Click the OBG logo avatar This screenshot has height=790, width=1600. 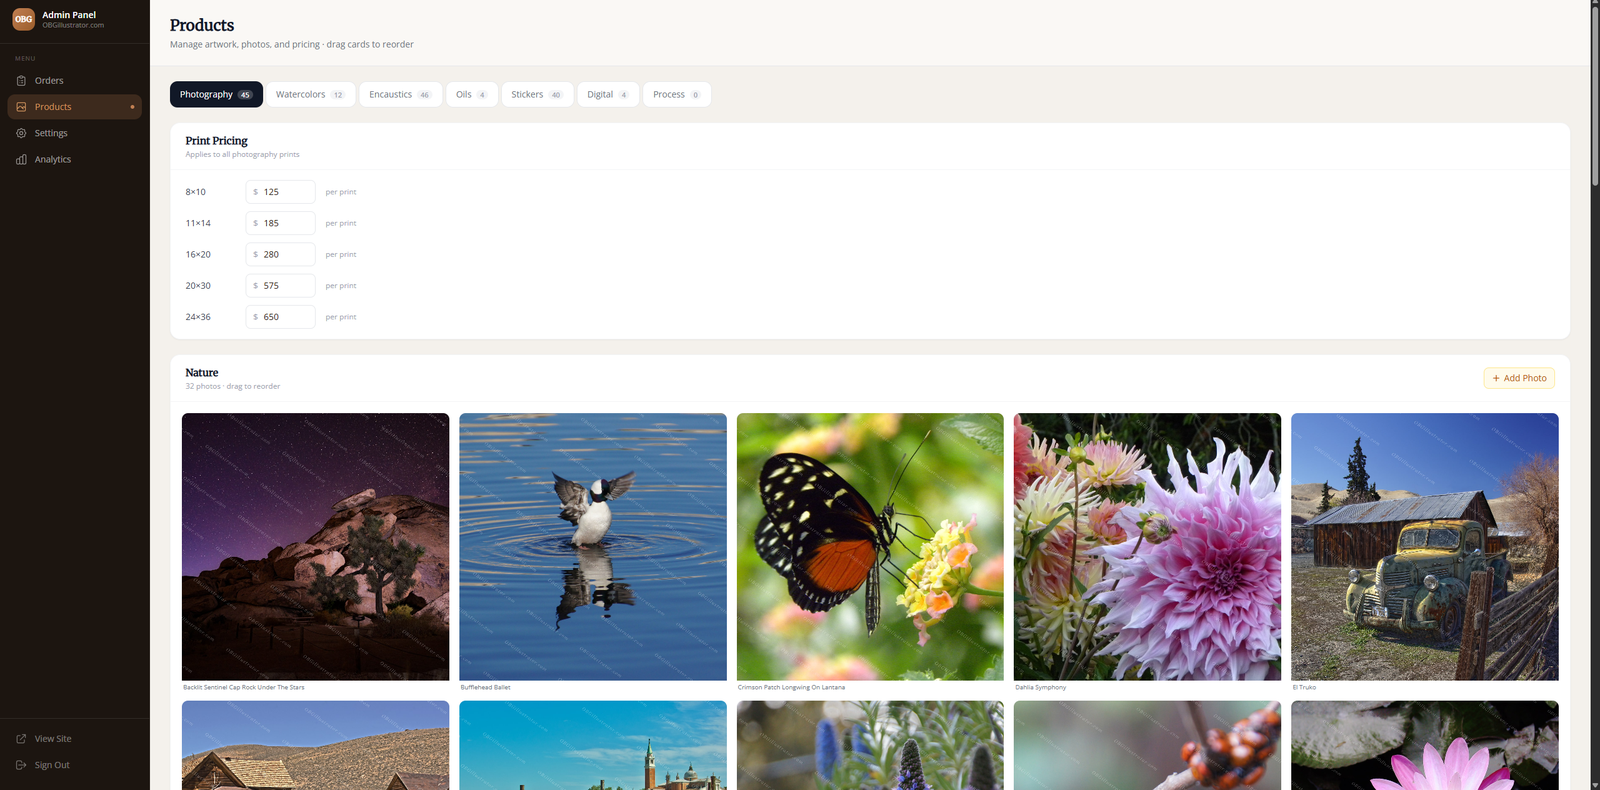[x=23, y=19]
